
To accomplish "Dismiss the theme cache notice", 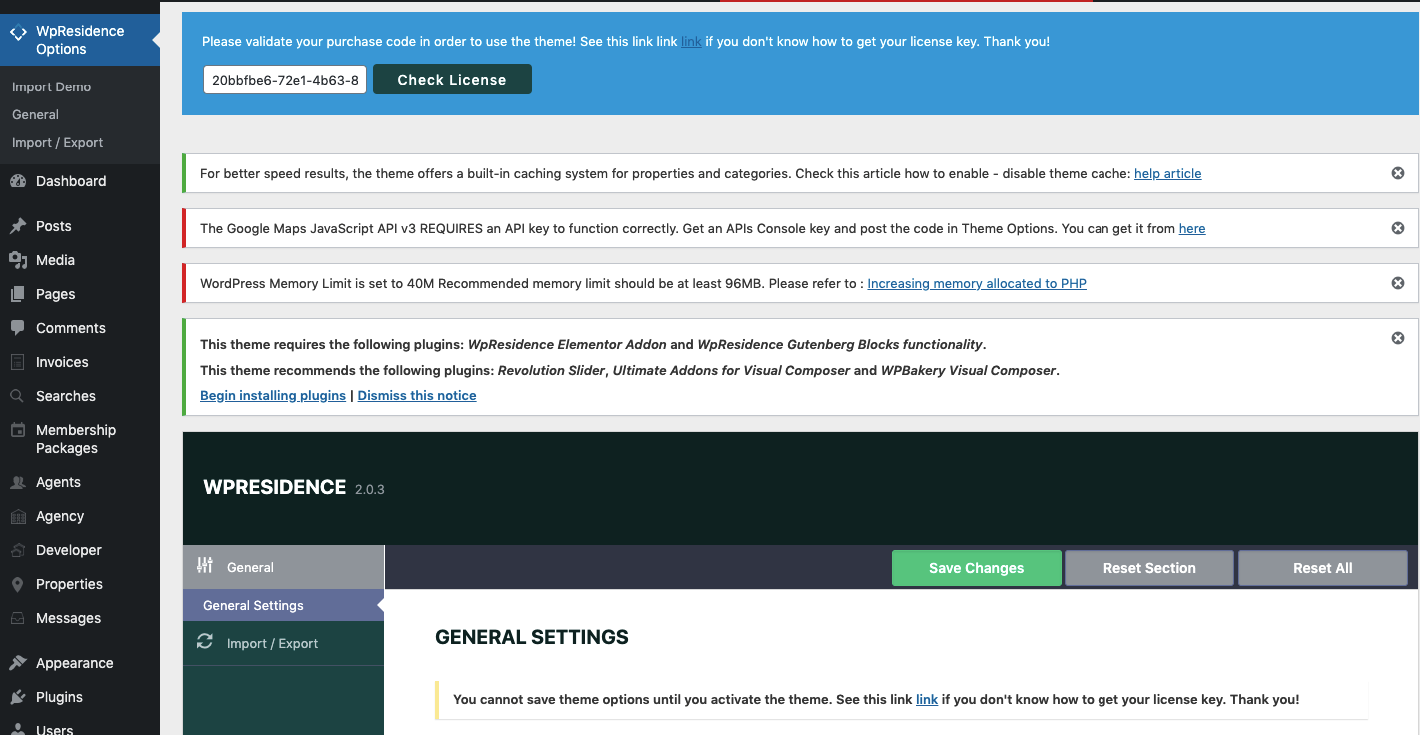I will coord(1398,173).
